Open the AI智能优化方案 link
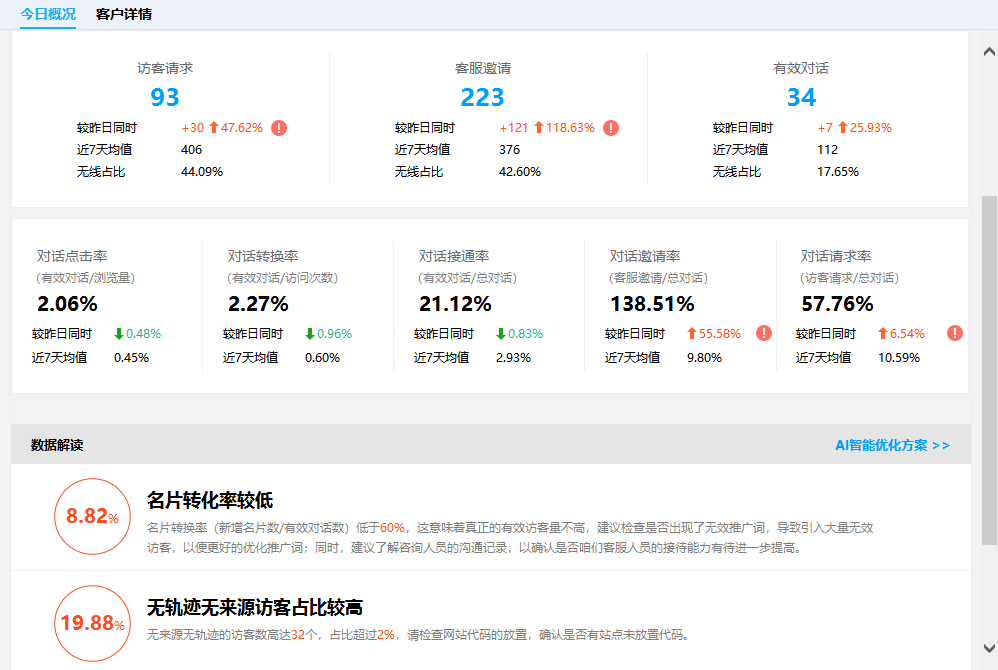The width and height of the screenshot is (998, 670). click(x=892, y=445)
